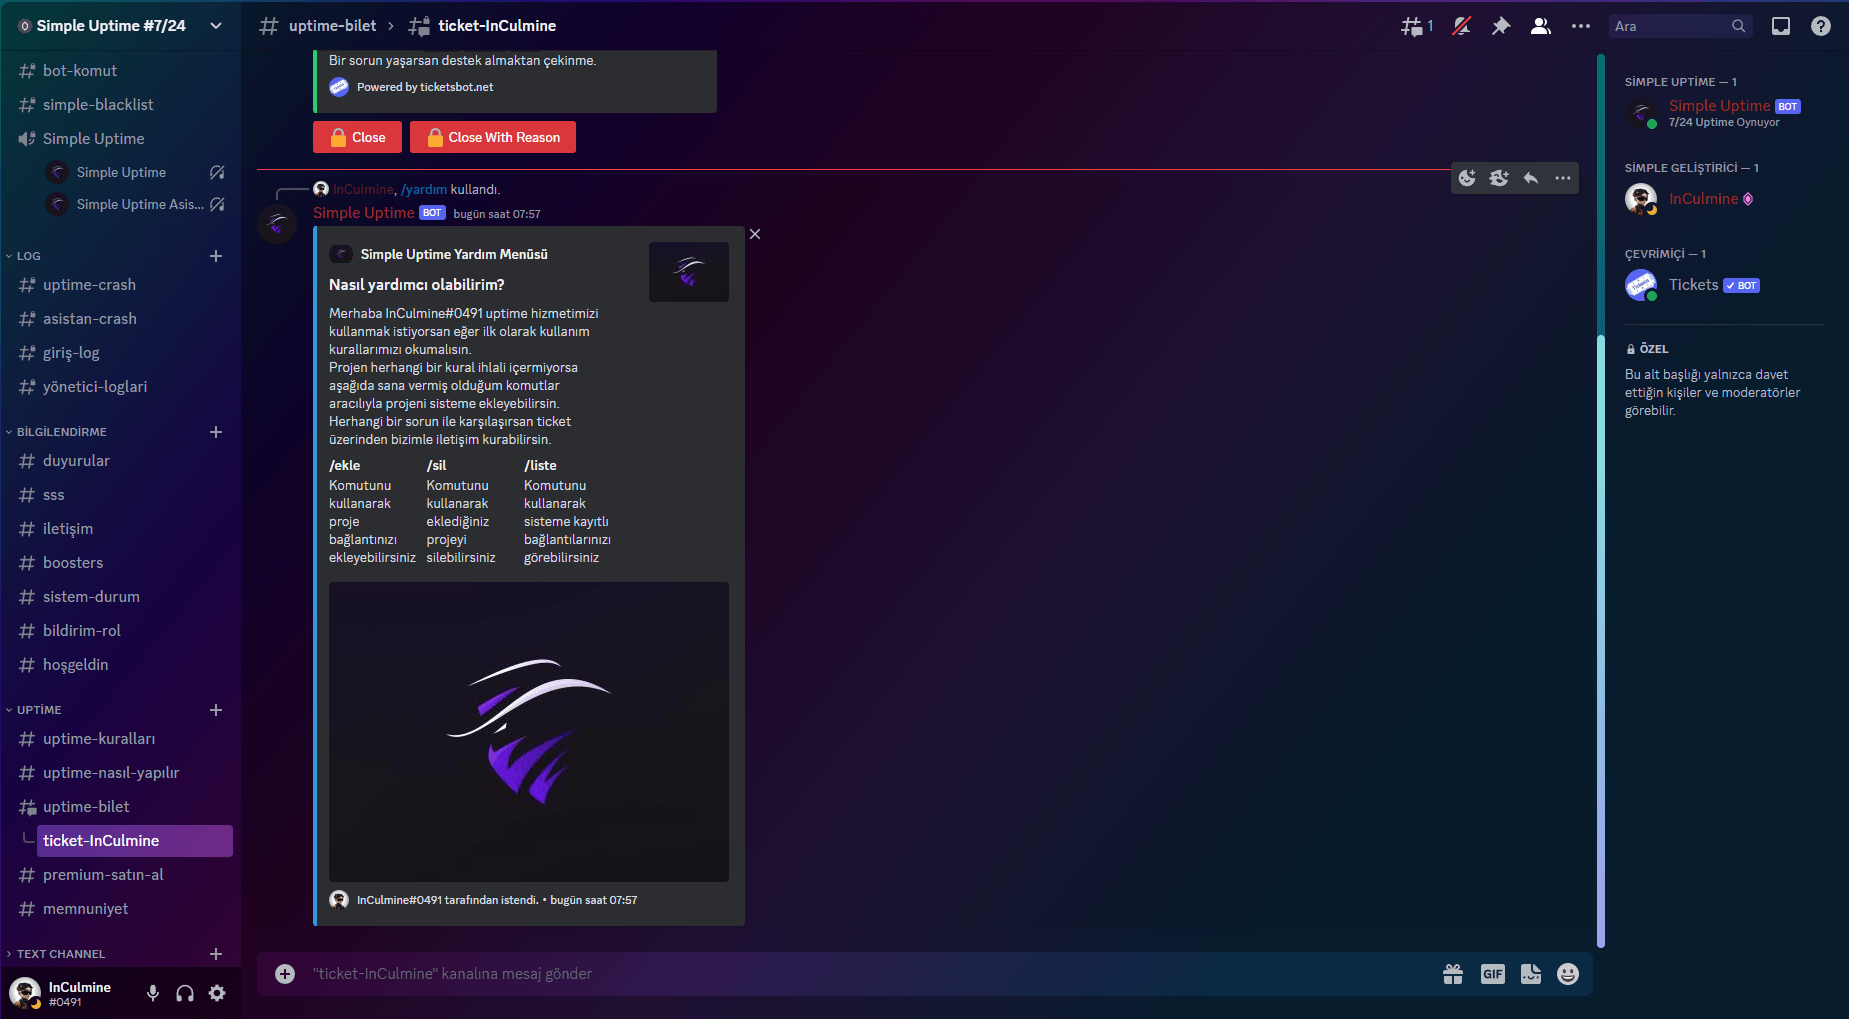The width and height of the screenshot is (1849, 1019).
Task: Select the ticket-InCulmine thread in sidebar
Action: pyautogui.click(x=135, y=841)
